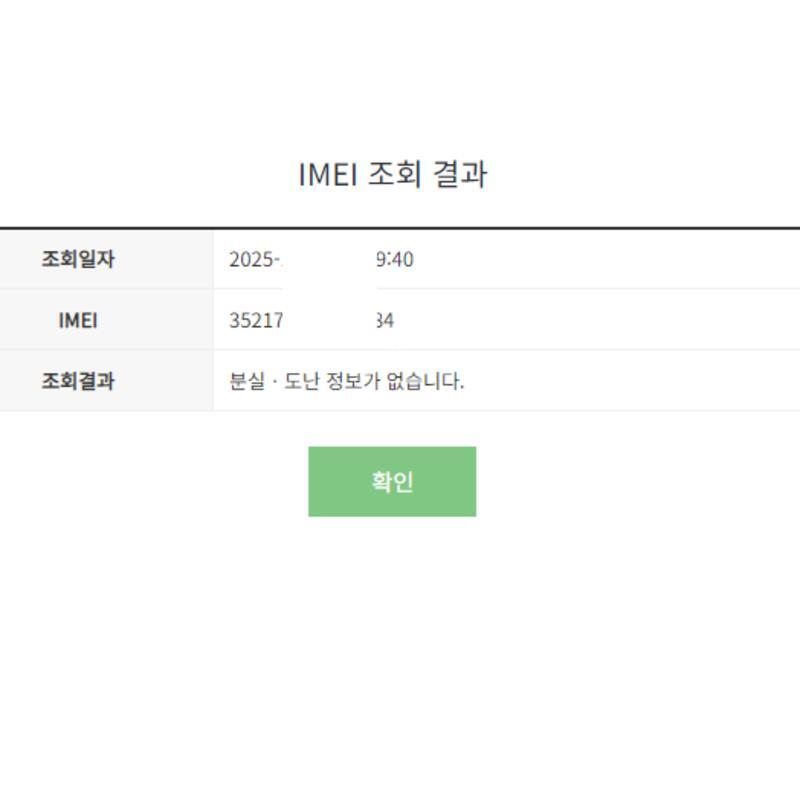
Task: Click the word IMEI in the heading
Action: [x=329, y=174]
